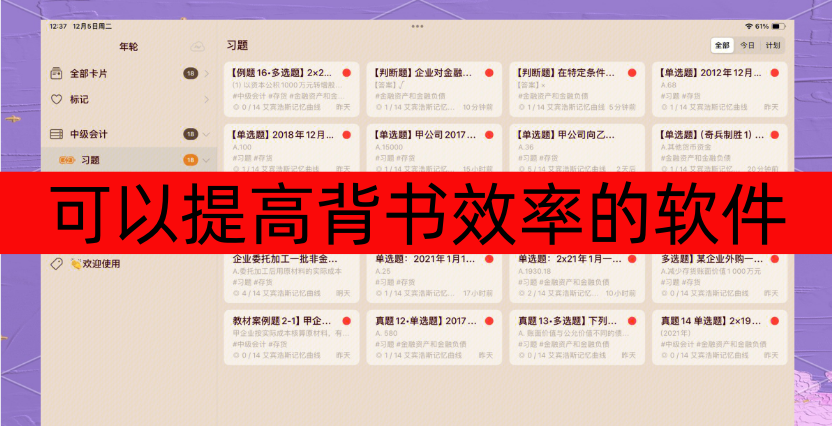Click the 全部卡片 card box icon
This screenshot has width=832, height=426.
click(x=56, y=74)
